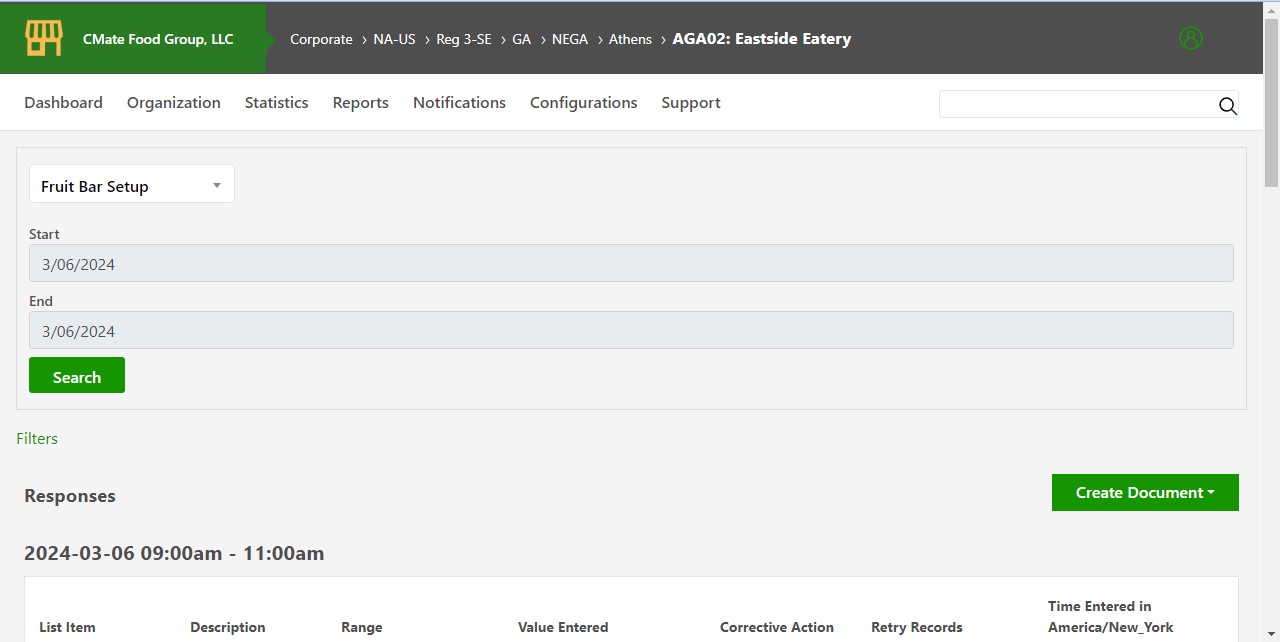1280x642 pixels.
Task: Click the Start date field
Action: pos(631,263)
